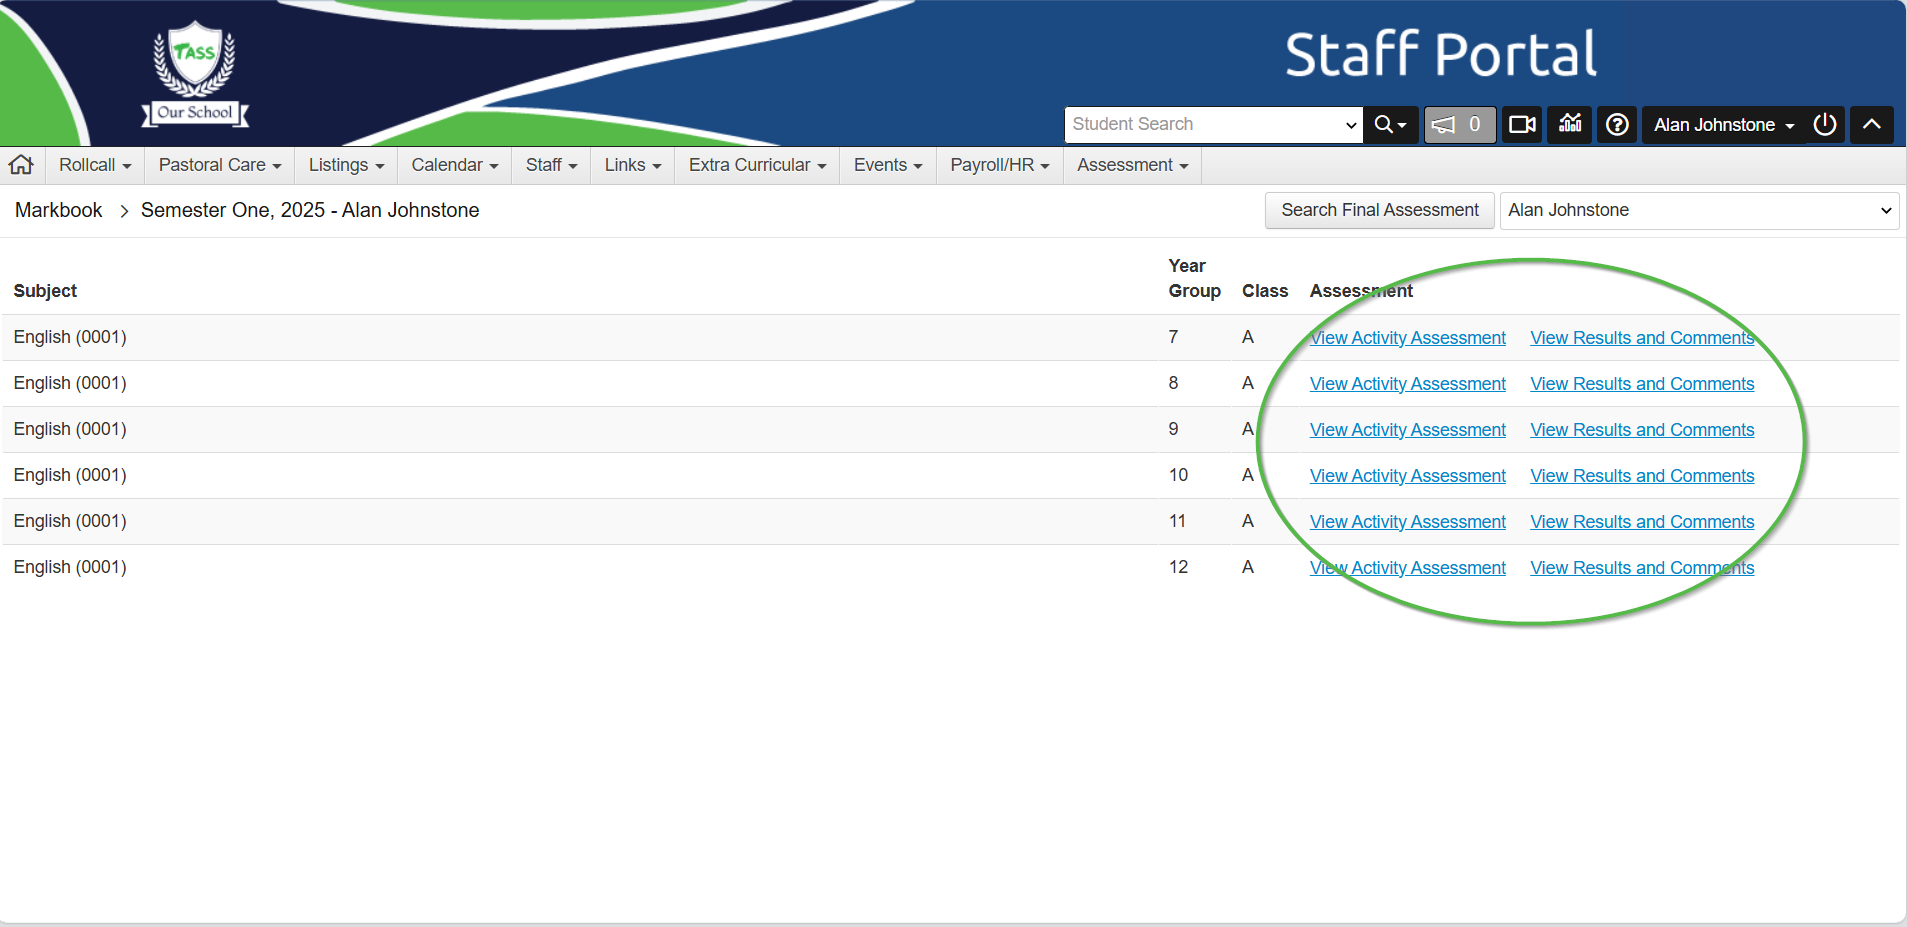This screenshot has width=1907, height=927.
Task: Click the question mark help icon
Action: click(x=1617, y=125)
